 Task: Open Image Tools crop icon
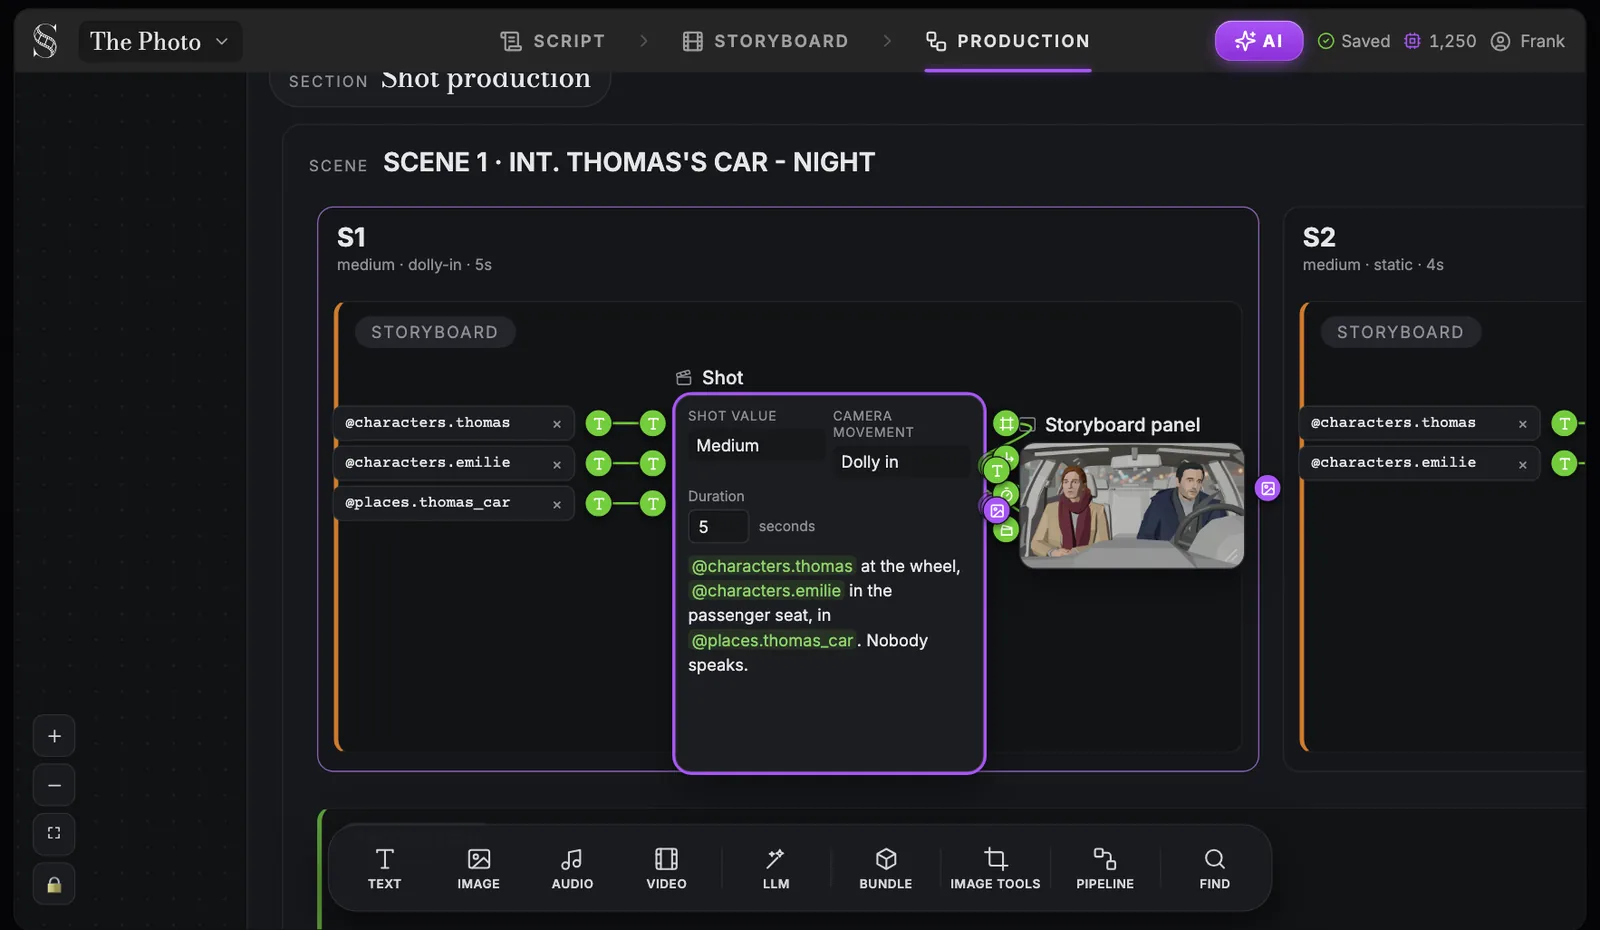coord(995,868)
